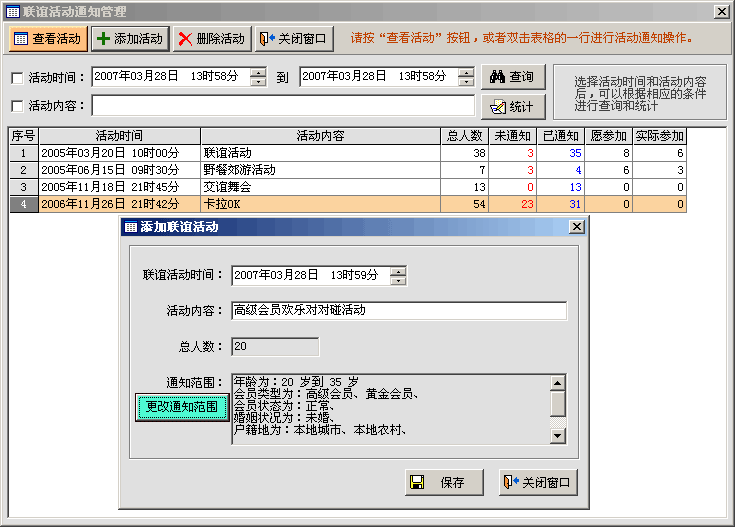
Task: Enable the 活动时间 filter checkbox
Action: [17, 78]
